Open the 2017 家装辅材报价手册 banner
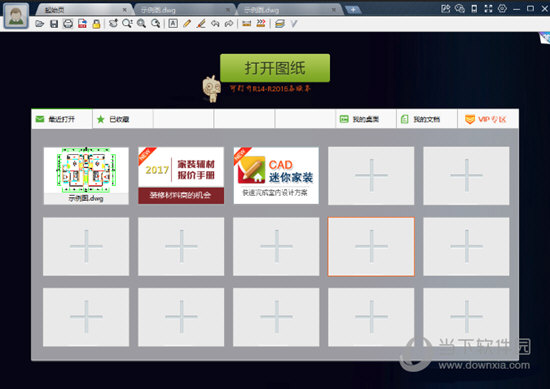 [x=181, y=175]
